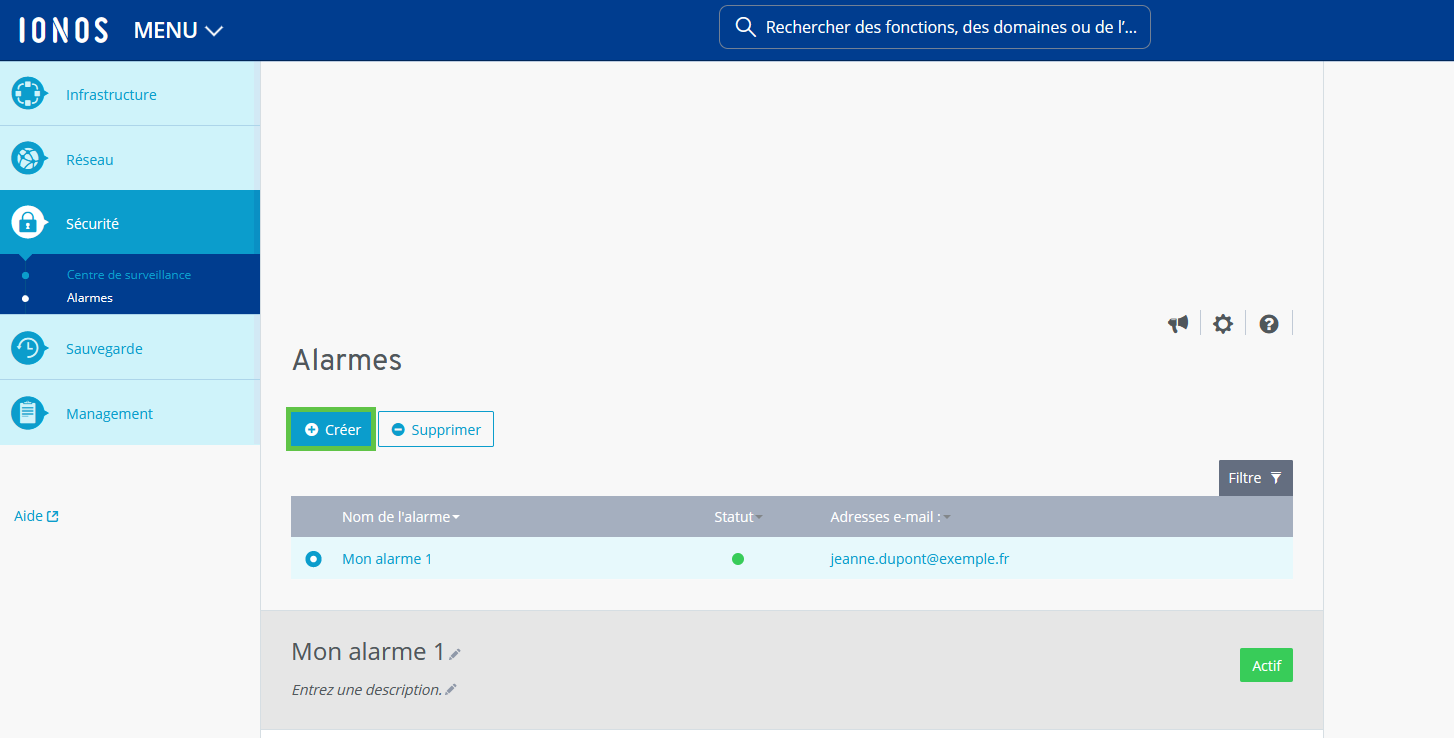Sort by Nom de l'alarme column
This screenshot has height=738, width=1454.
coord(400,517)
